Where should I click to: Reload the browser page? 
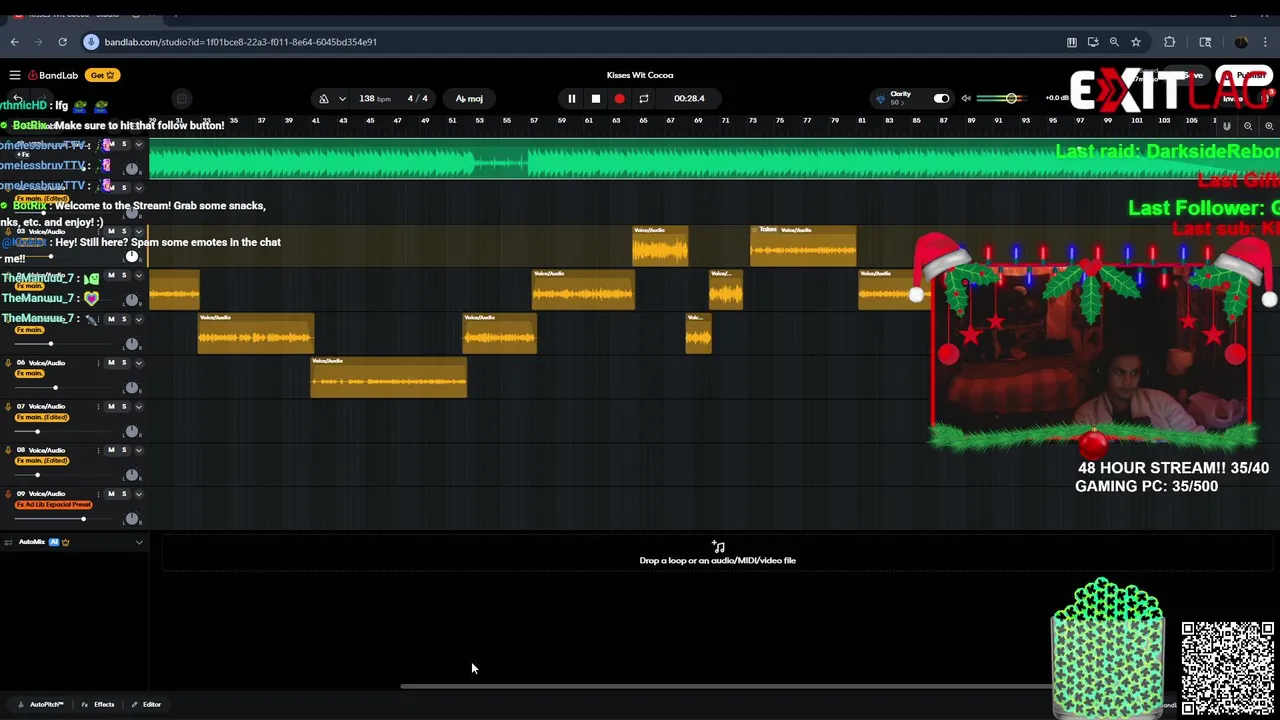coord(62,42)
